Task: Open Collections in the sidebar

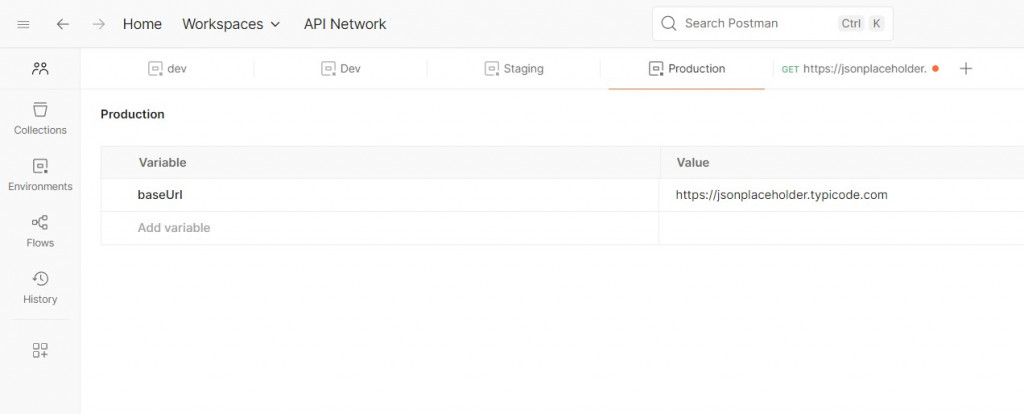Action: point(40,118)
